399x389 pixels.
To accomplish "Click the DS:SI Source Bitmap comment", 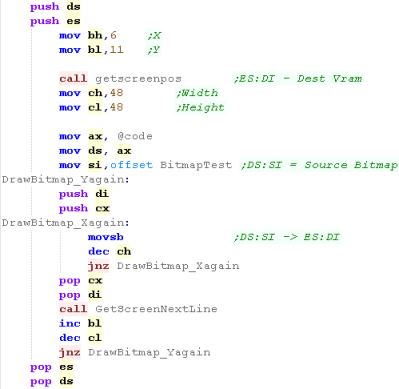I will pyautogui.click(x=319, y=165).
